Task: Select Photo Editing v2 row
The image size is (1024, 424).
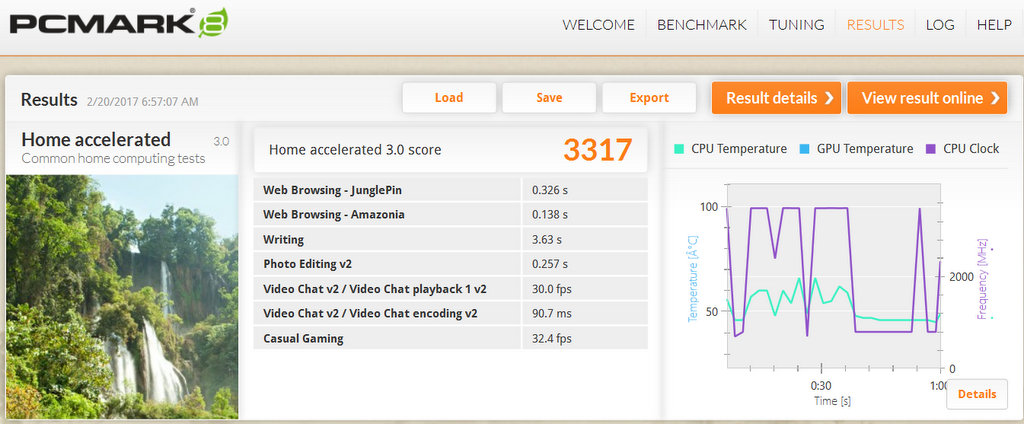Action: coord(451,264)
